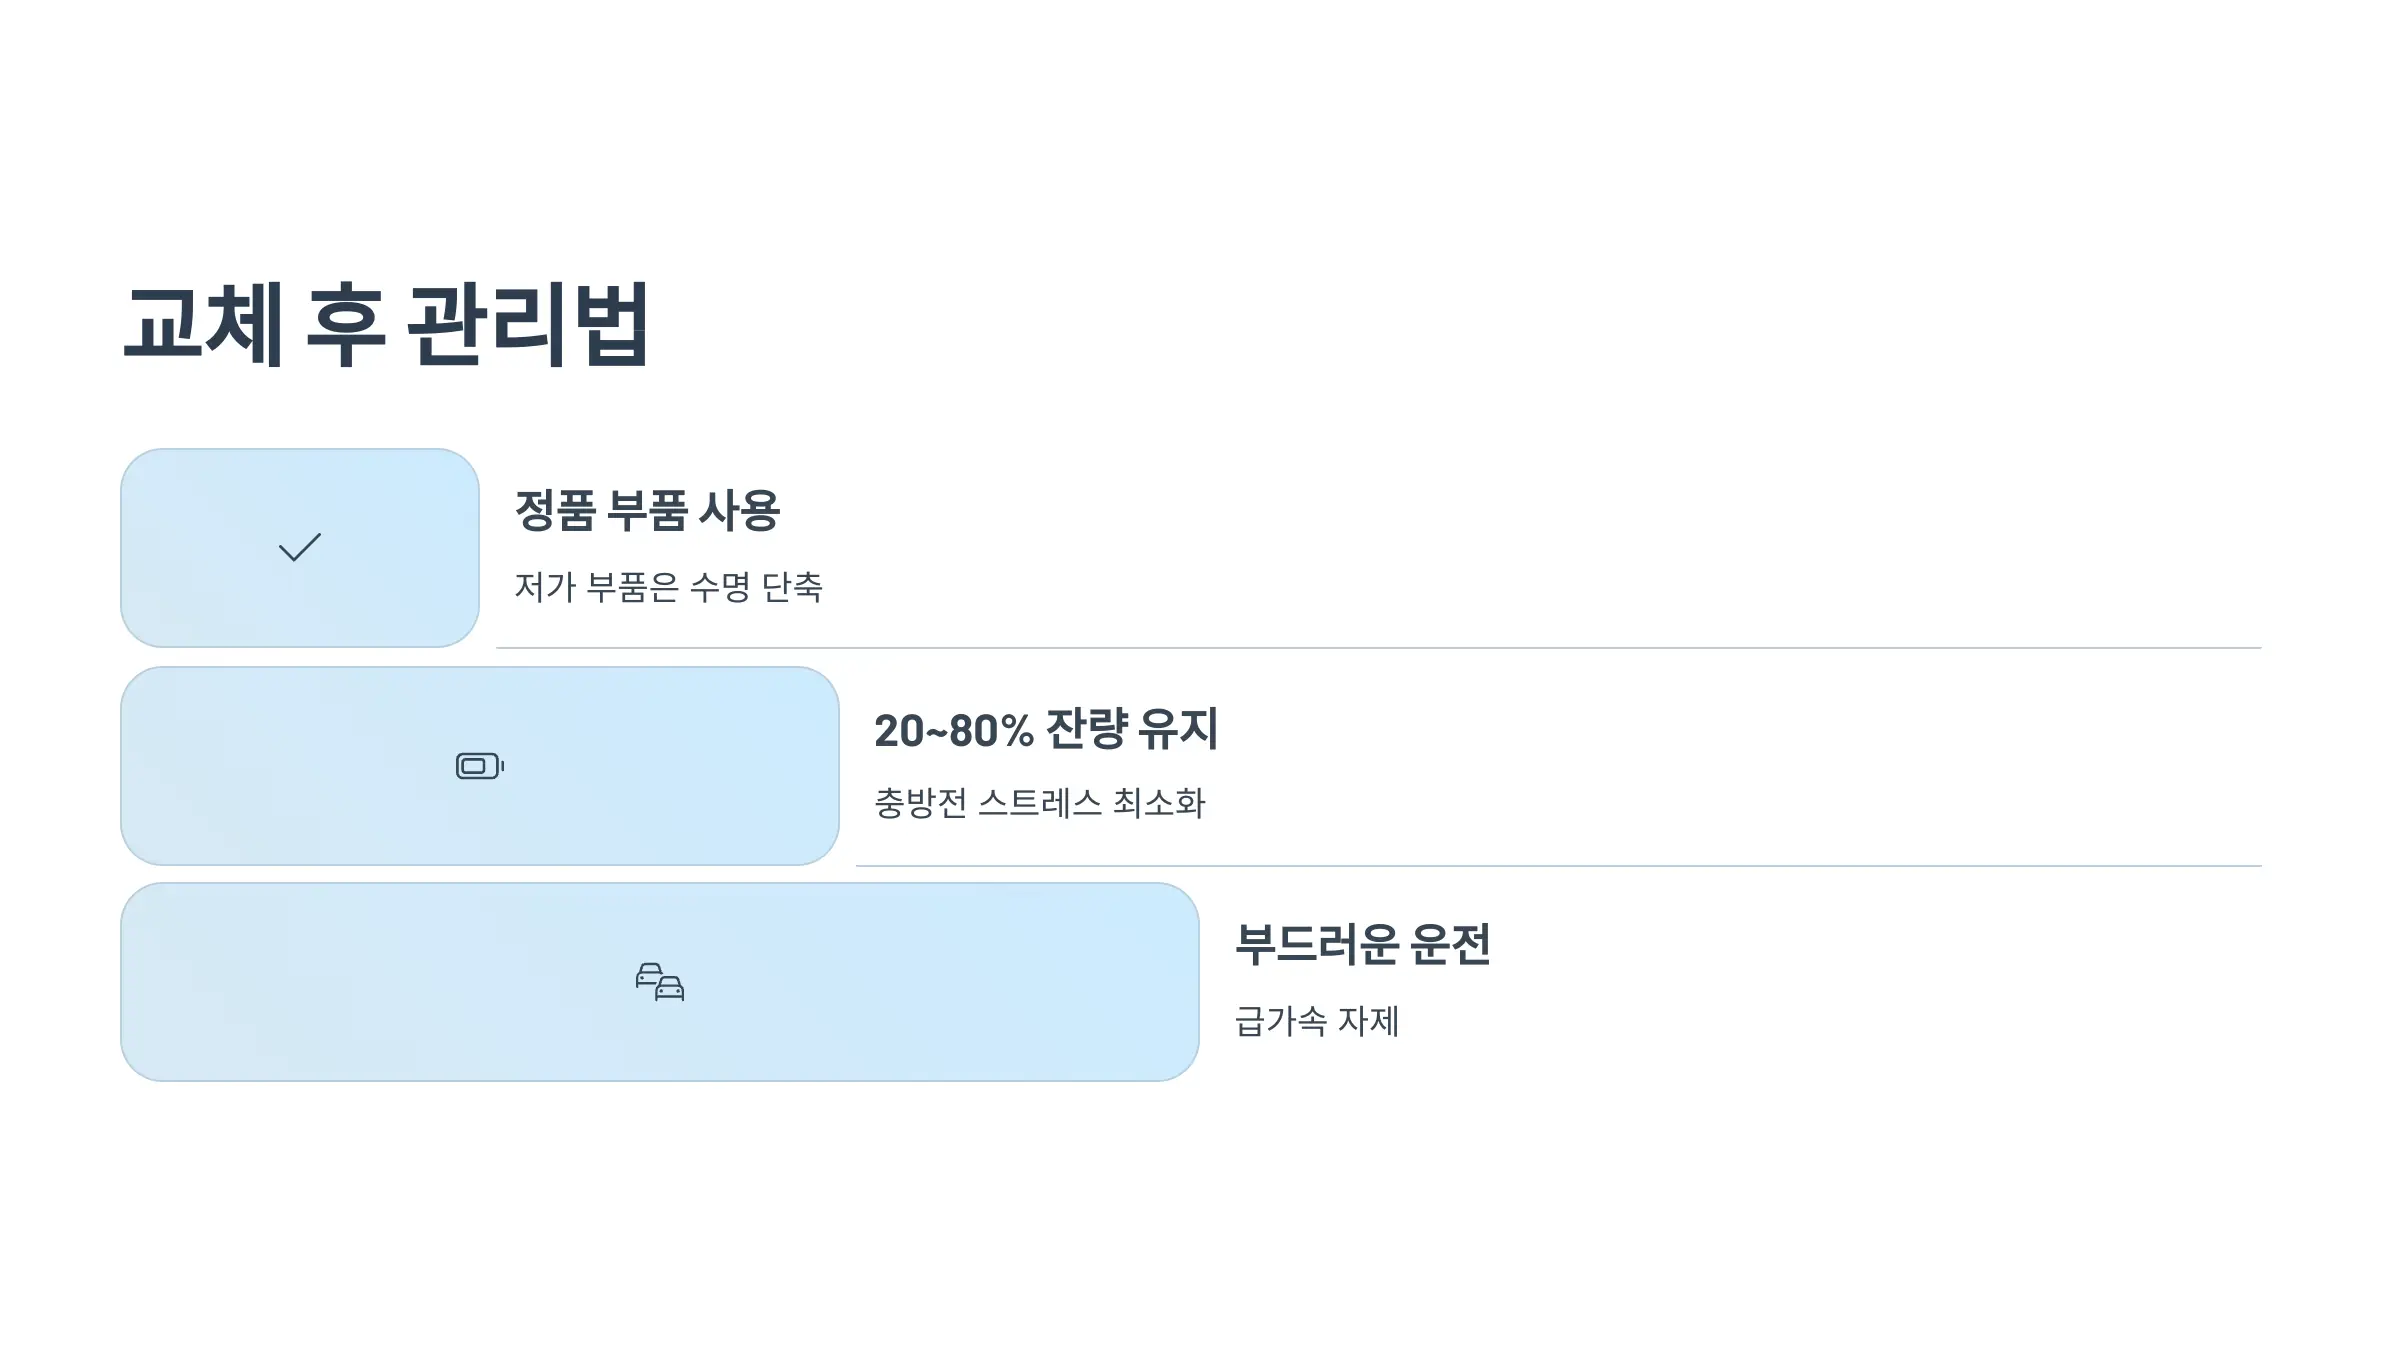Viewport: 2400px width, 1350px height.
Task: Click the battery icon in second card
Action: pyautogui.click(x=480, y=766)
